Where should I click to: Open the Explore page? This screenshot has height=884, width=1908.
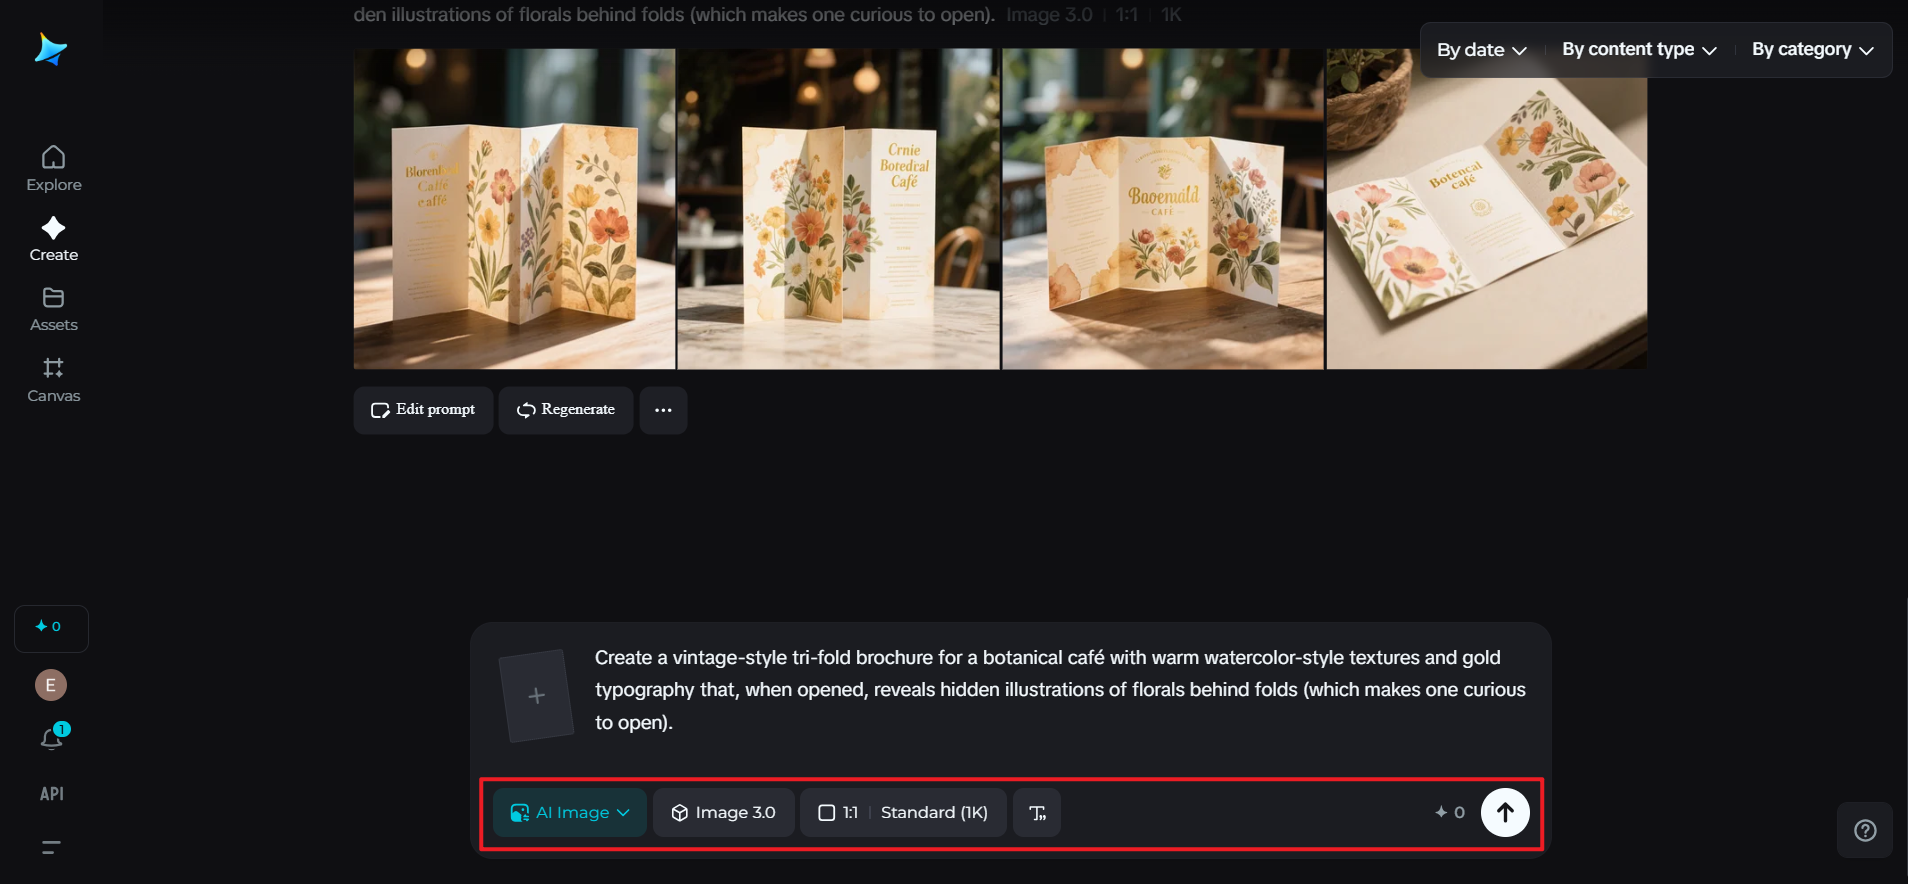coord(54,168)
